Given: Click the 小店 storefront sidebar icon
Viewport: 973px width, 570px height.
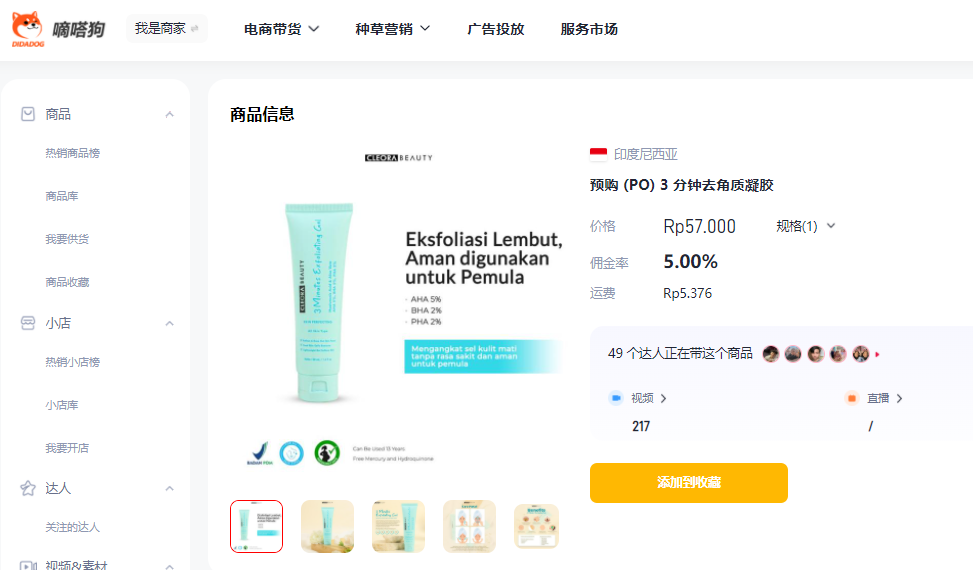Looking at the screenshot, I should [28, 323].
